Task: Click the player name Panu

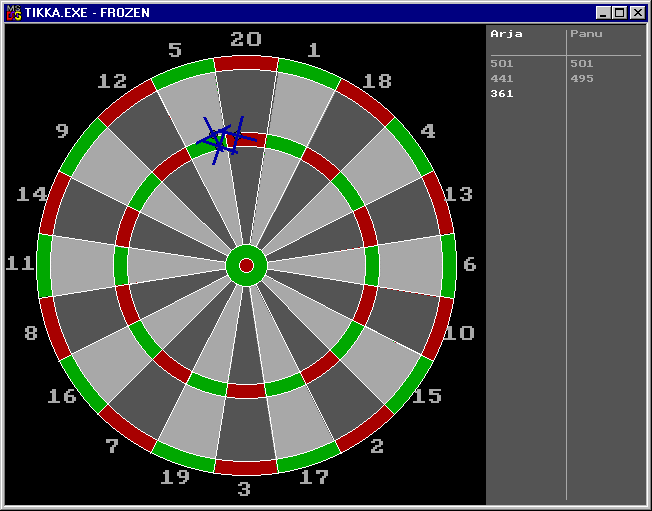Action: 586,34
